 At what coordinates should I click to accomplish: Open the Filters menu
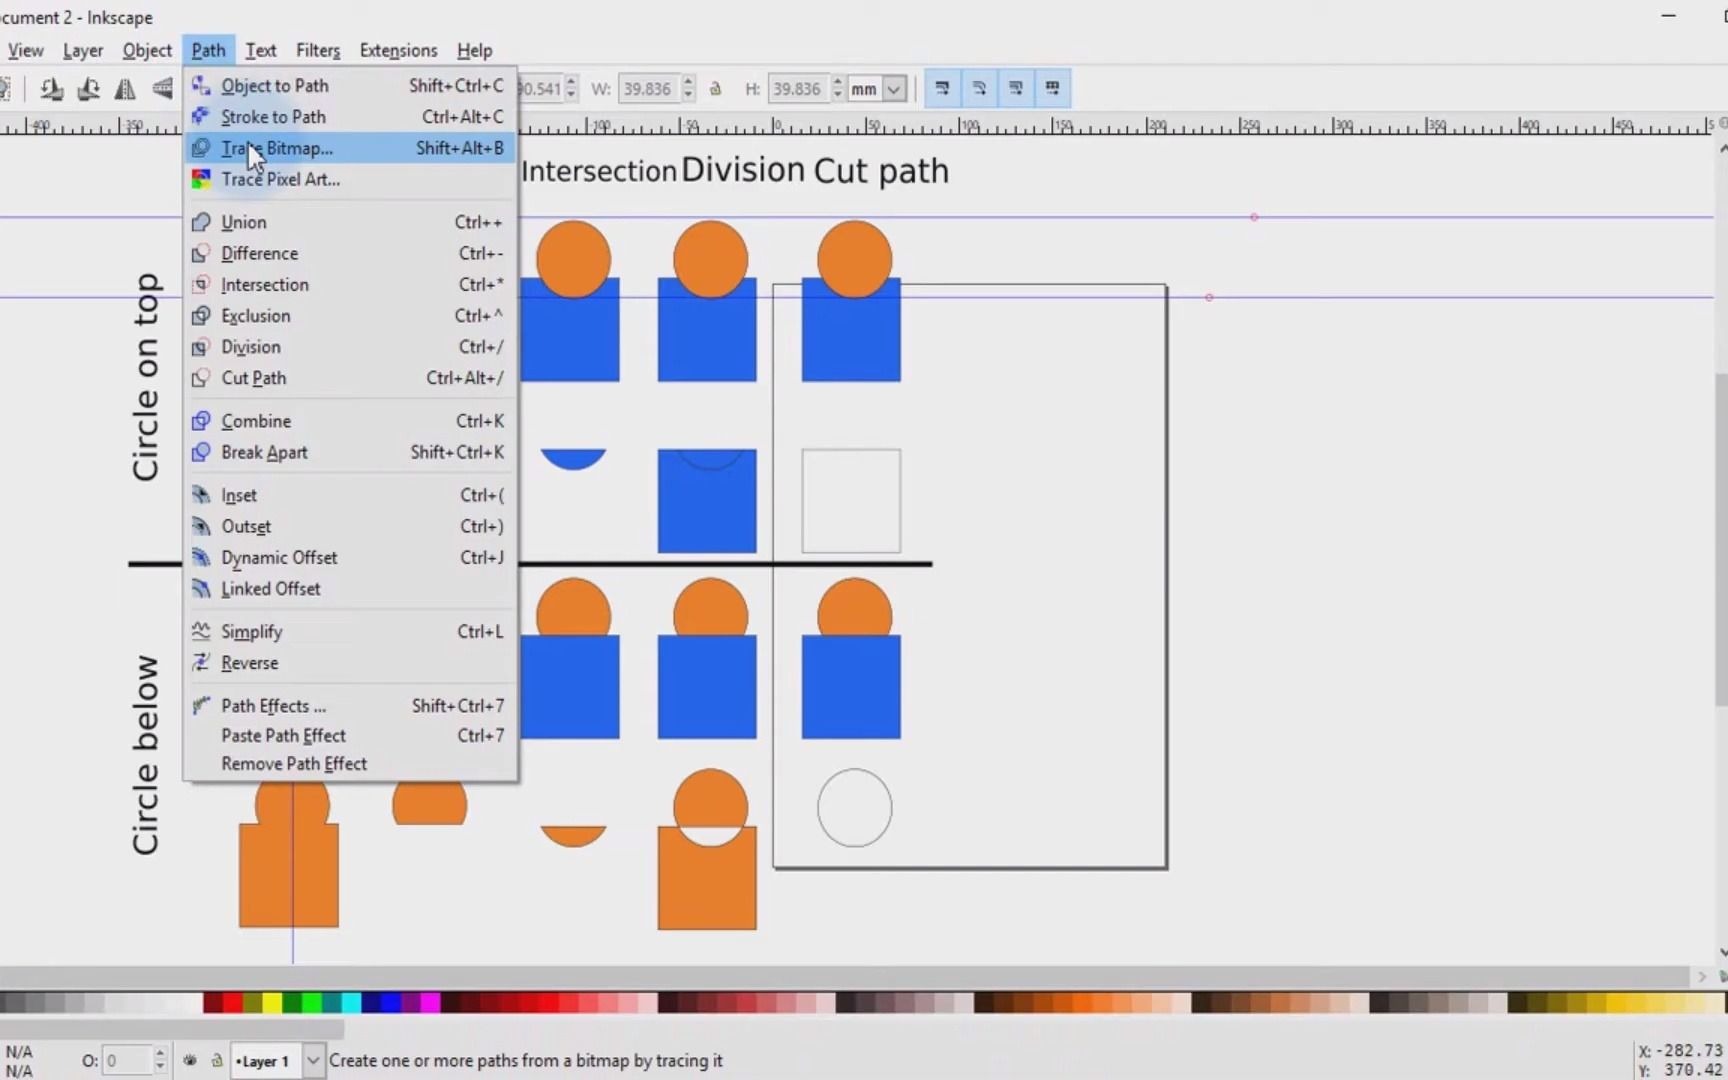(318, 50)
